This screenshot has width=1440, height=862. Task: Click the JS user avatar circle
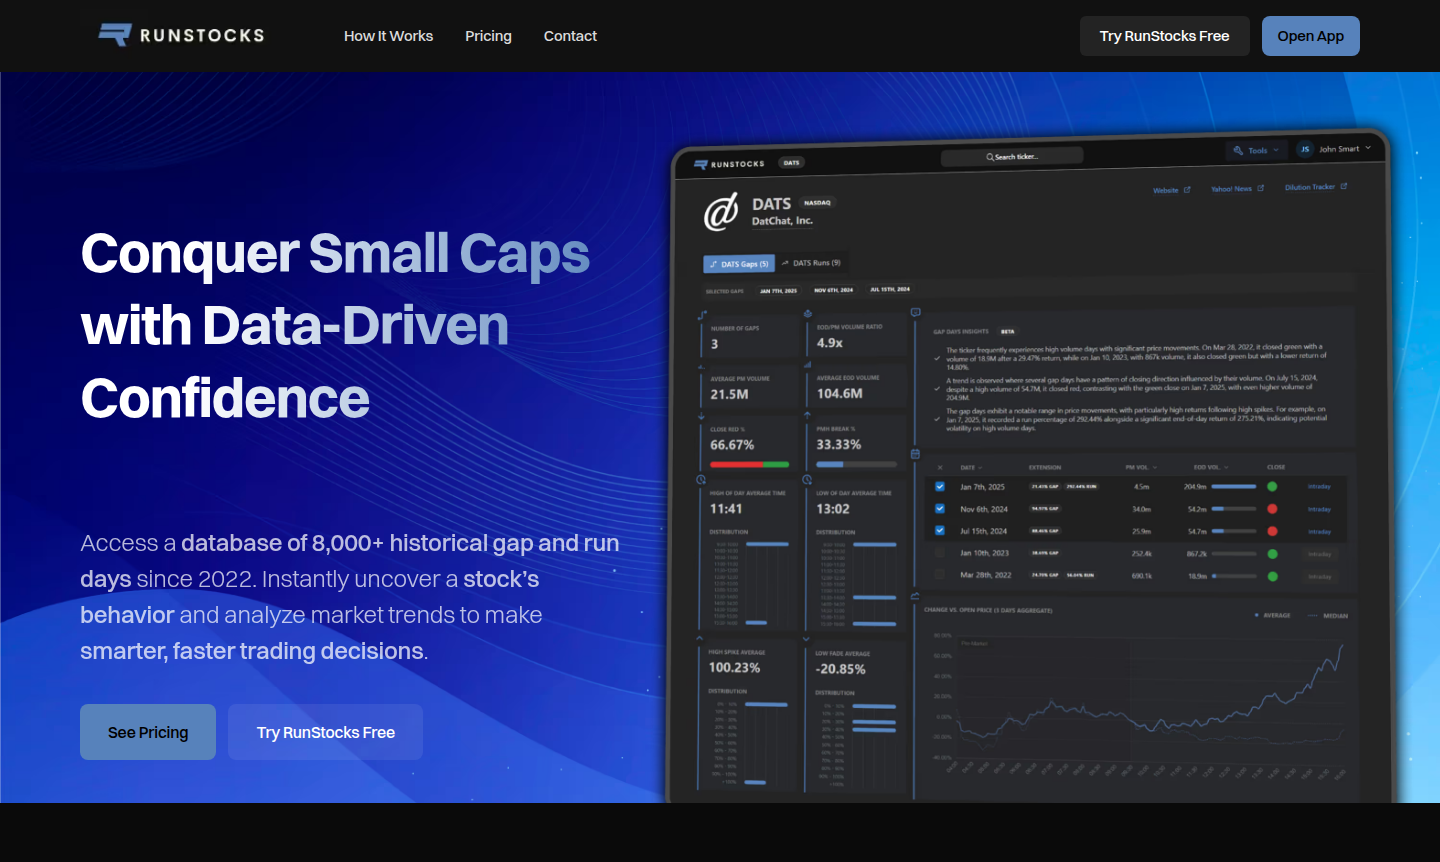pyautogui.click(x=1304, y=149)
